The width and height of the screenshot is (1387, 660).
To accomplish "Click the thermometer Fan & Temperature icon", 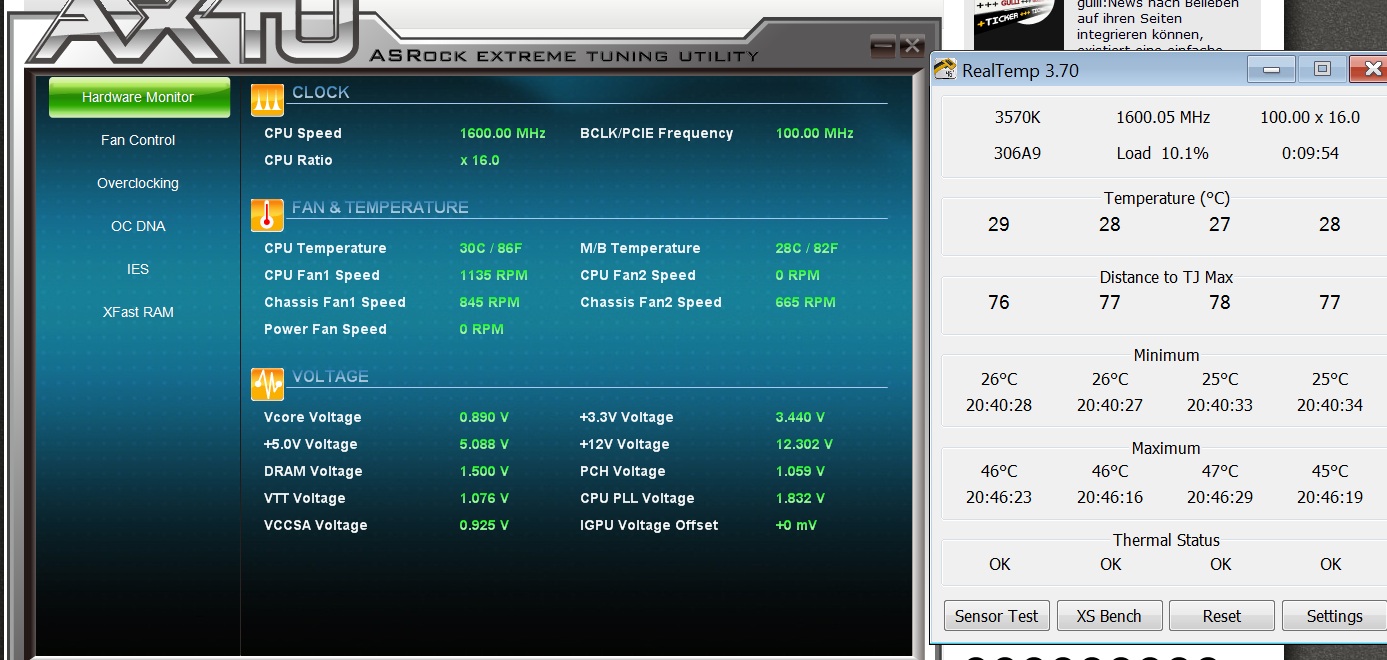I will pos(267,215).
